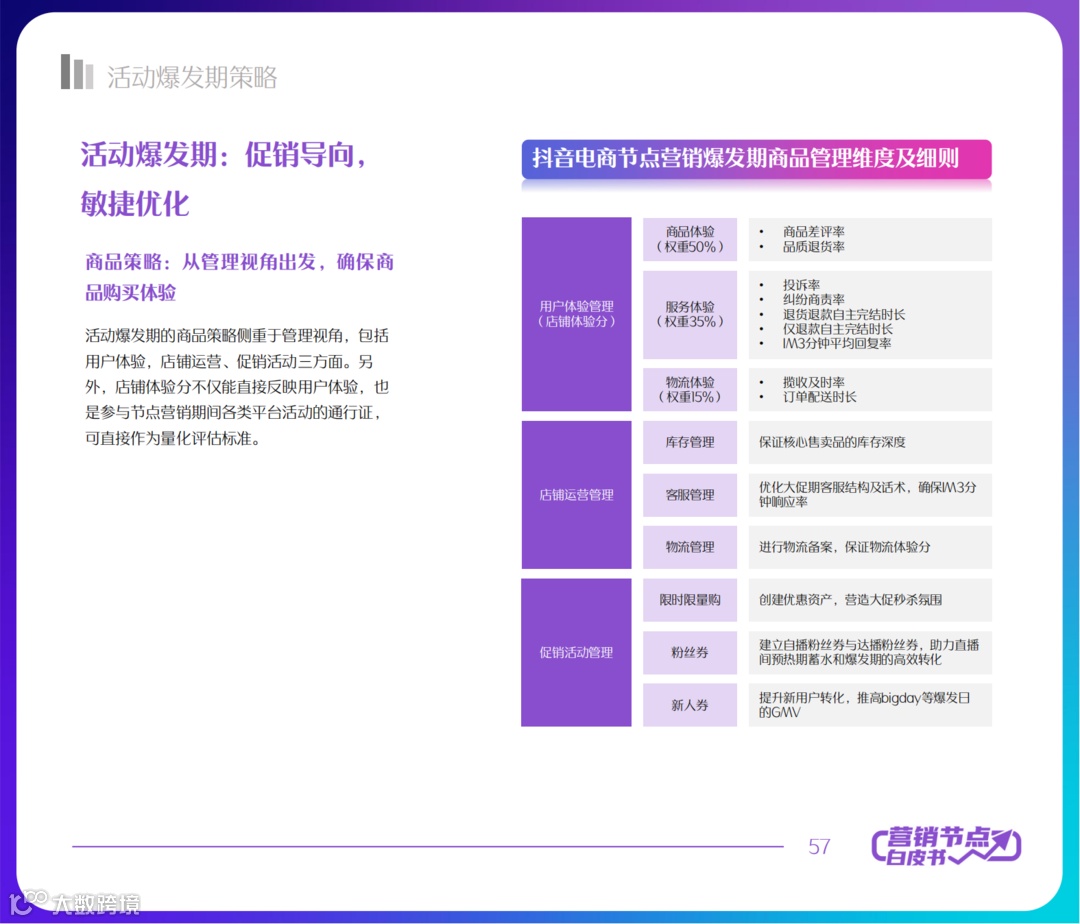Viewport: 1080px width, 924px height.
Task: Click paragraph line starting 是参与节点营销期间
Action: [233, 412]
